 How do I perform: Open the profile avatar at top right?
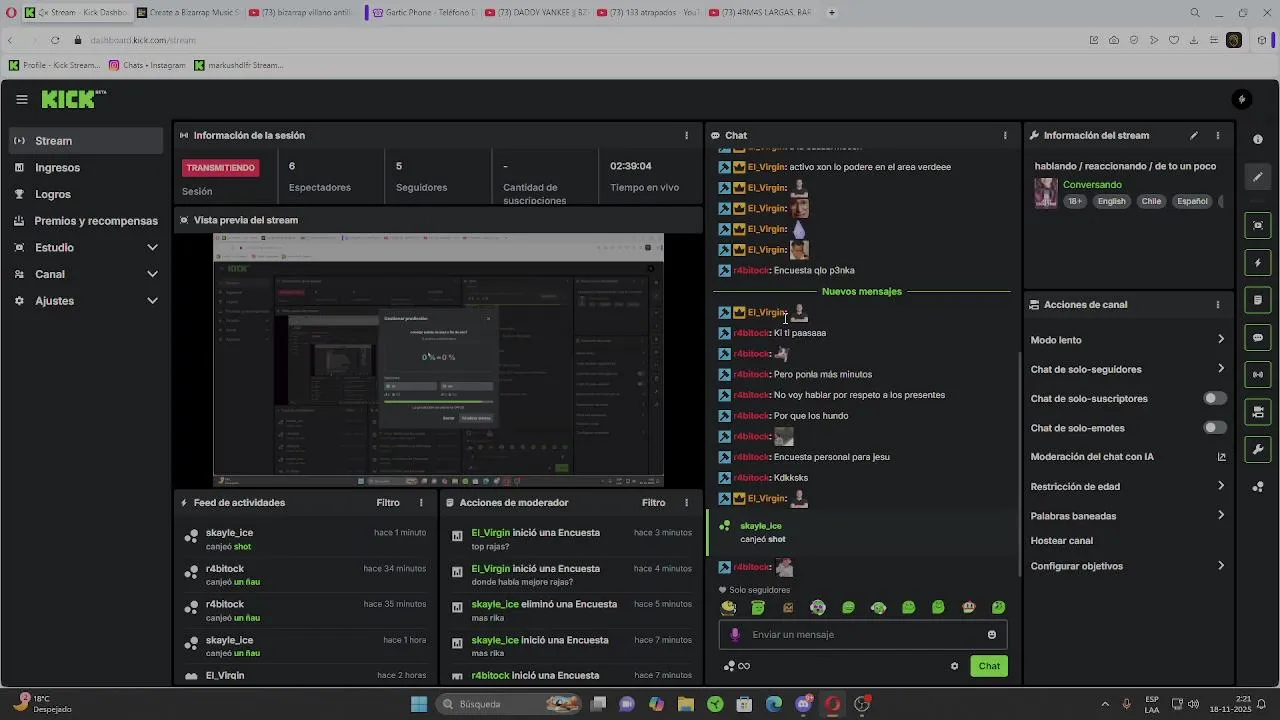click(1242, 99)
